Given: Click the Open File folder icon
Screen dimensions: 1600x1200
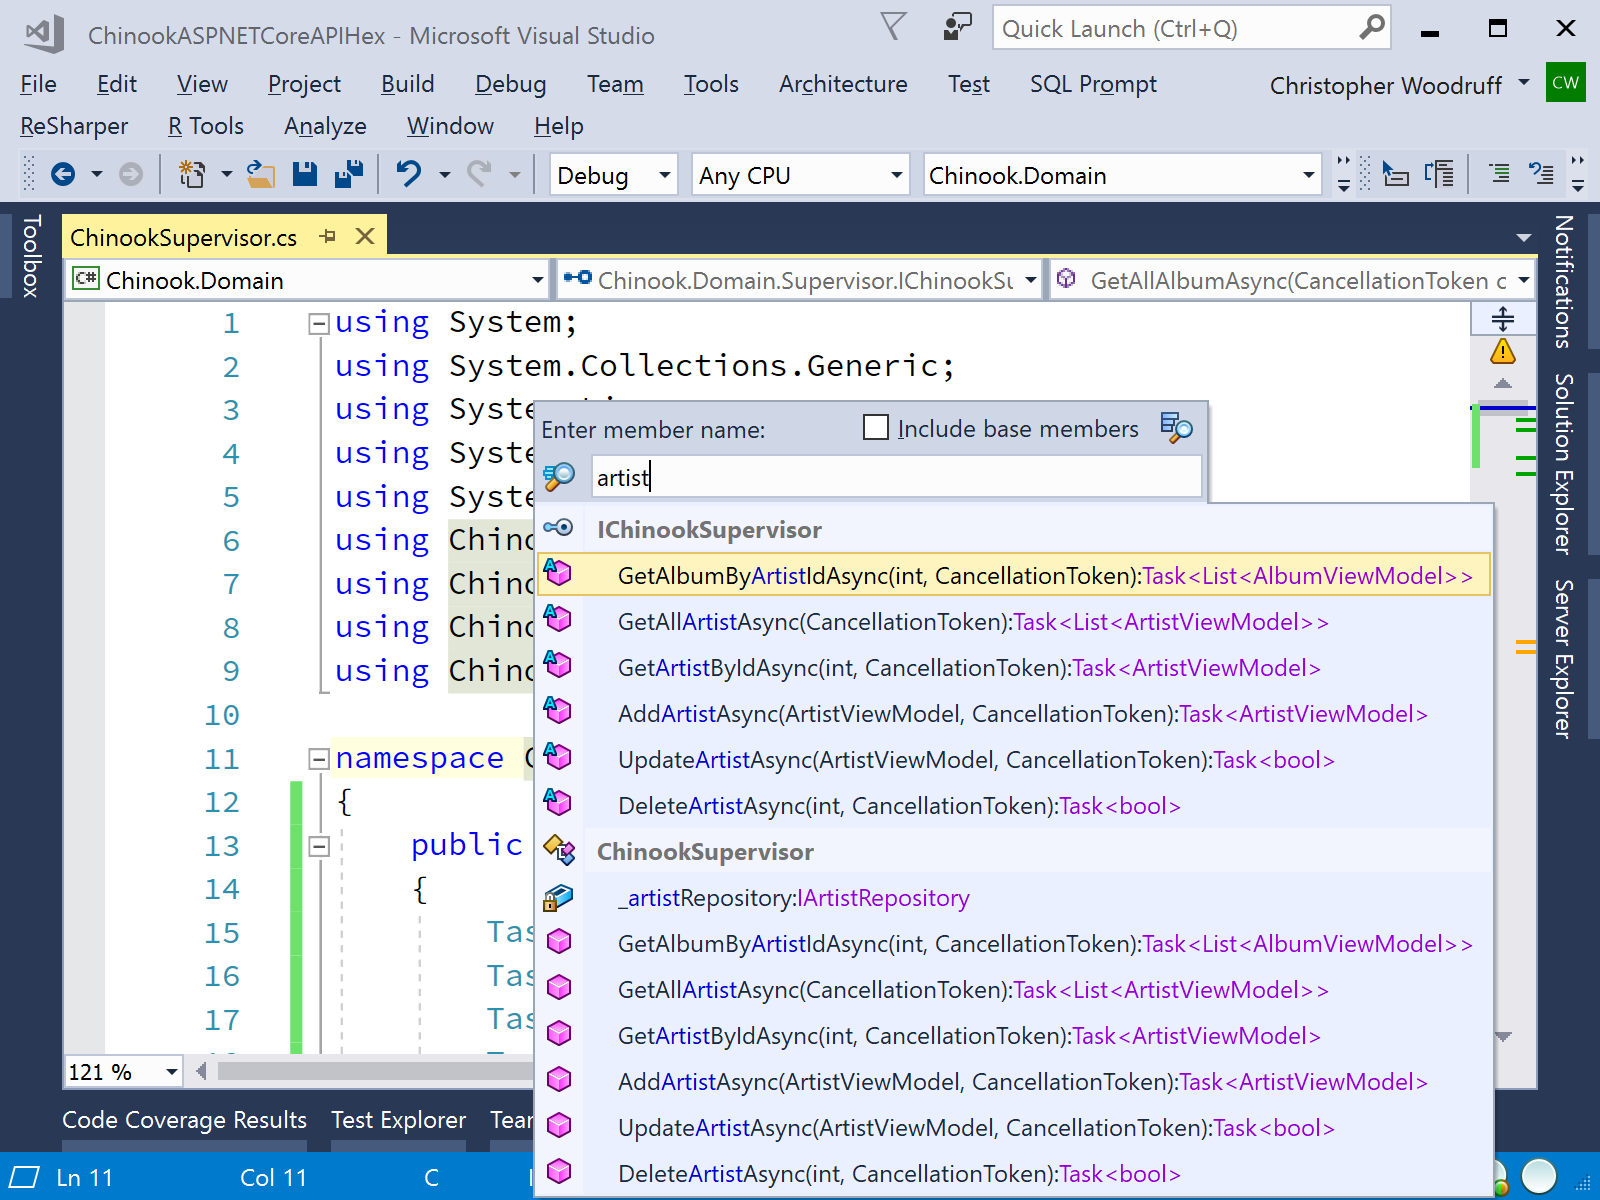Looking at the screenshot, I should pyautogui.click(x=261, y=175).
